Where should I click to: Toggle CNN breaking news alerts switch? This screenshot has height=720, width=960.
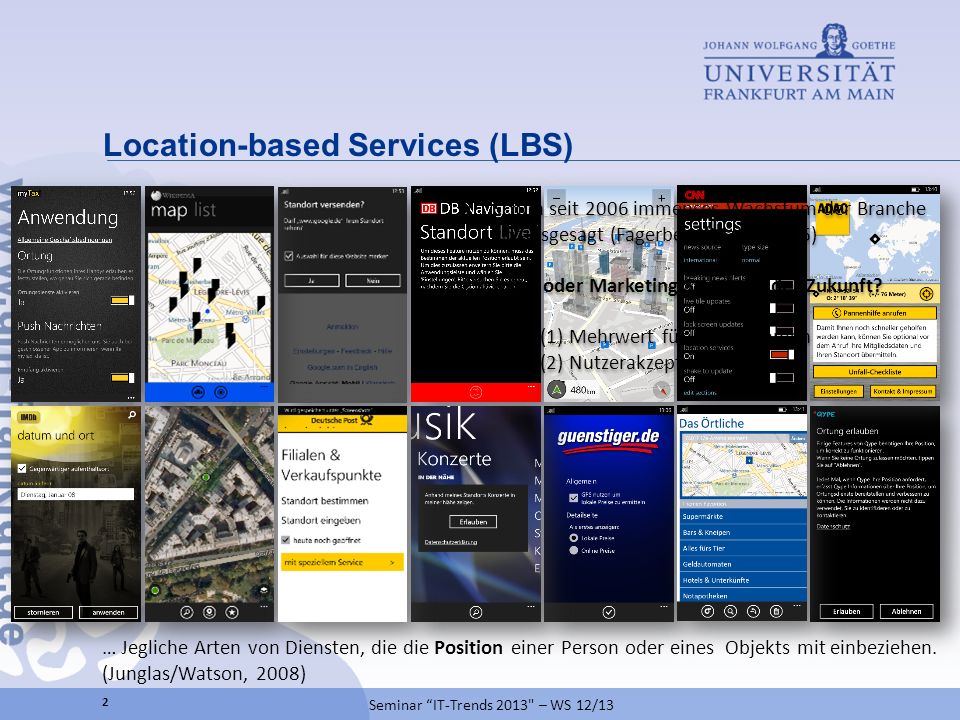pos(782,285)
